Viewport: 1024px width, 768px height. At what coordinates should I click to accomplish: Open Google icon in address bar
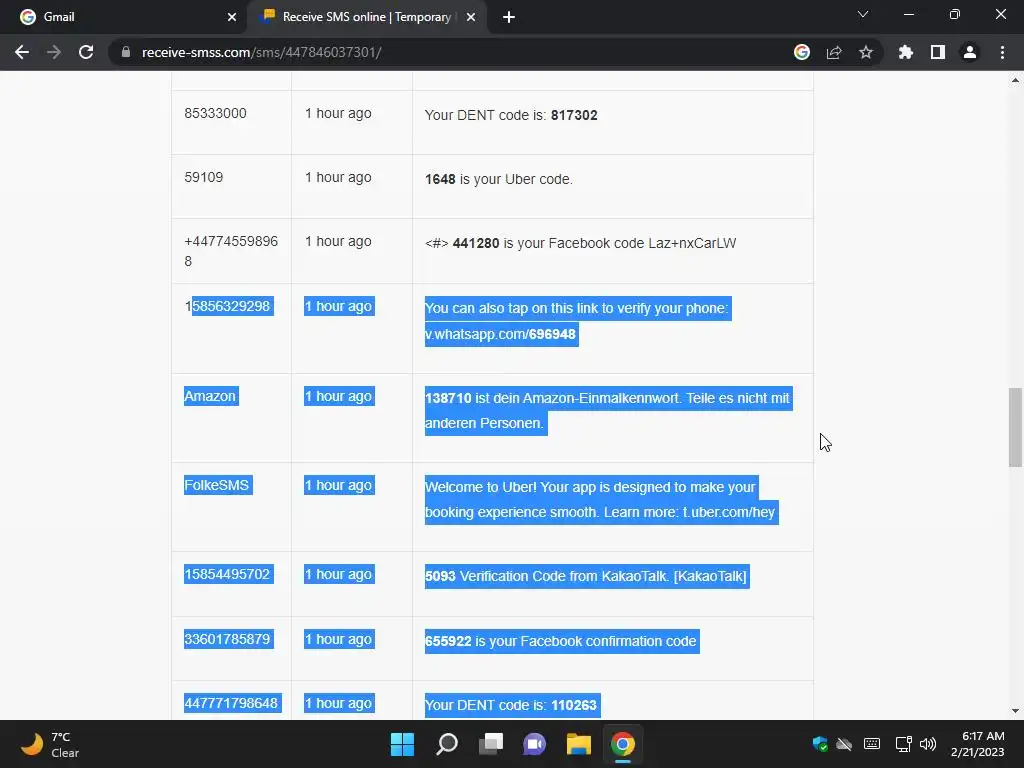coord(802,52)
